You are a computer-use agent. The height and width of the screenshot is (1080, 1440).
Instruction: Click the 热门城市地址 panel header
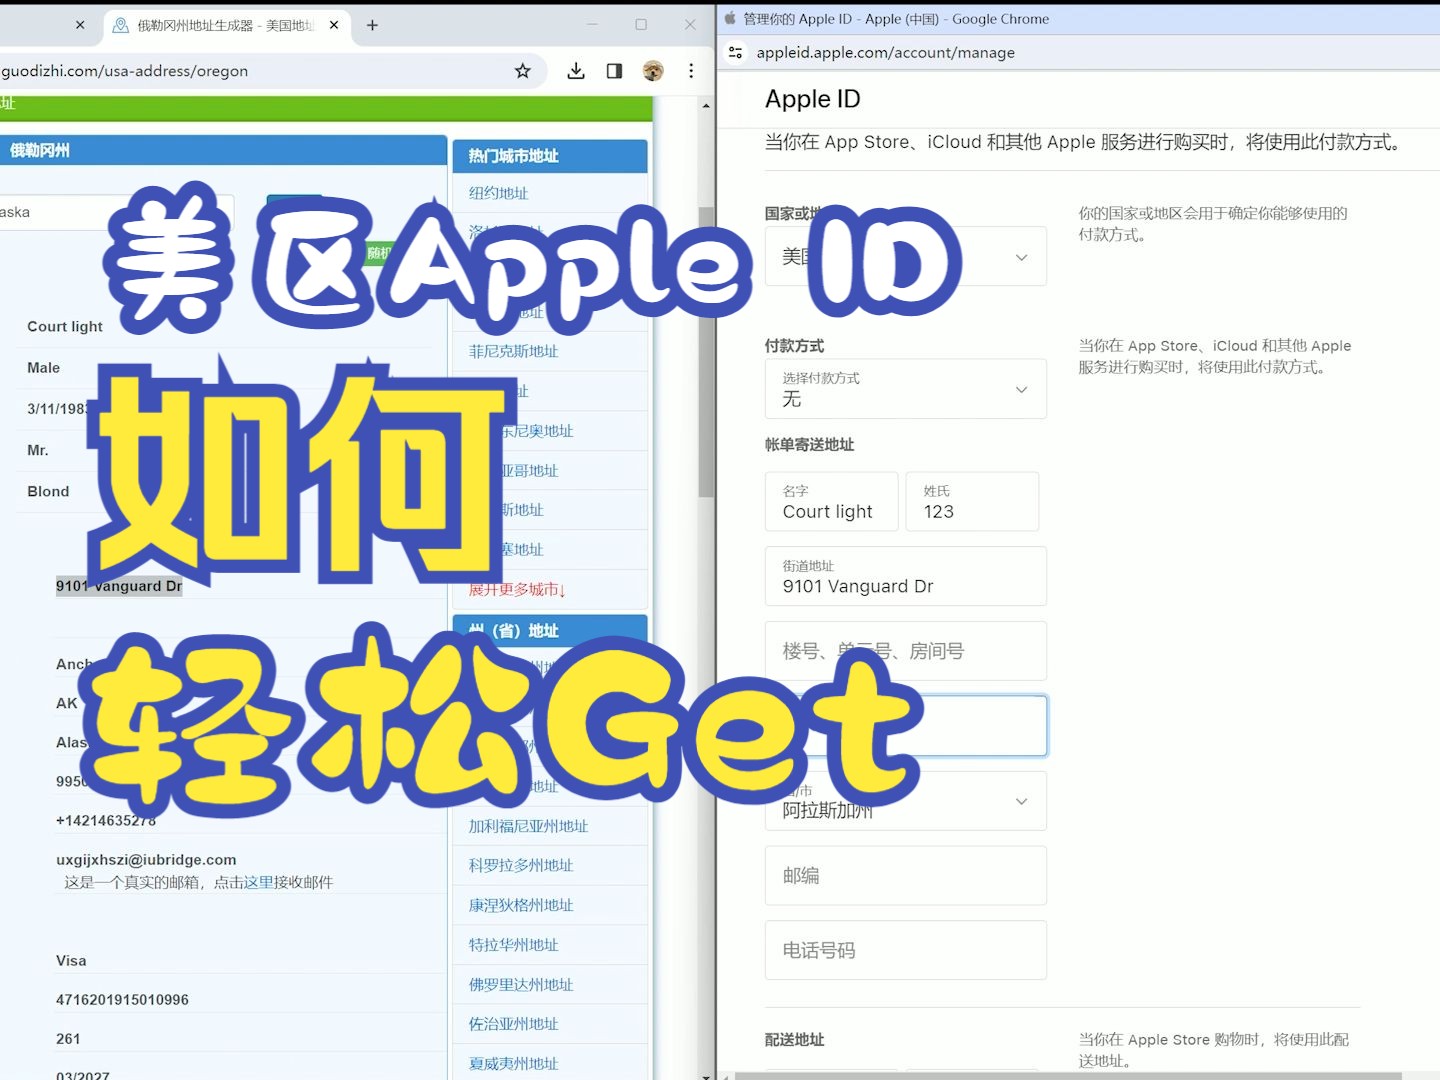550,156
